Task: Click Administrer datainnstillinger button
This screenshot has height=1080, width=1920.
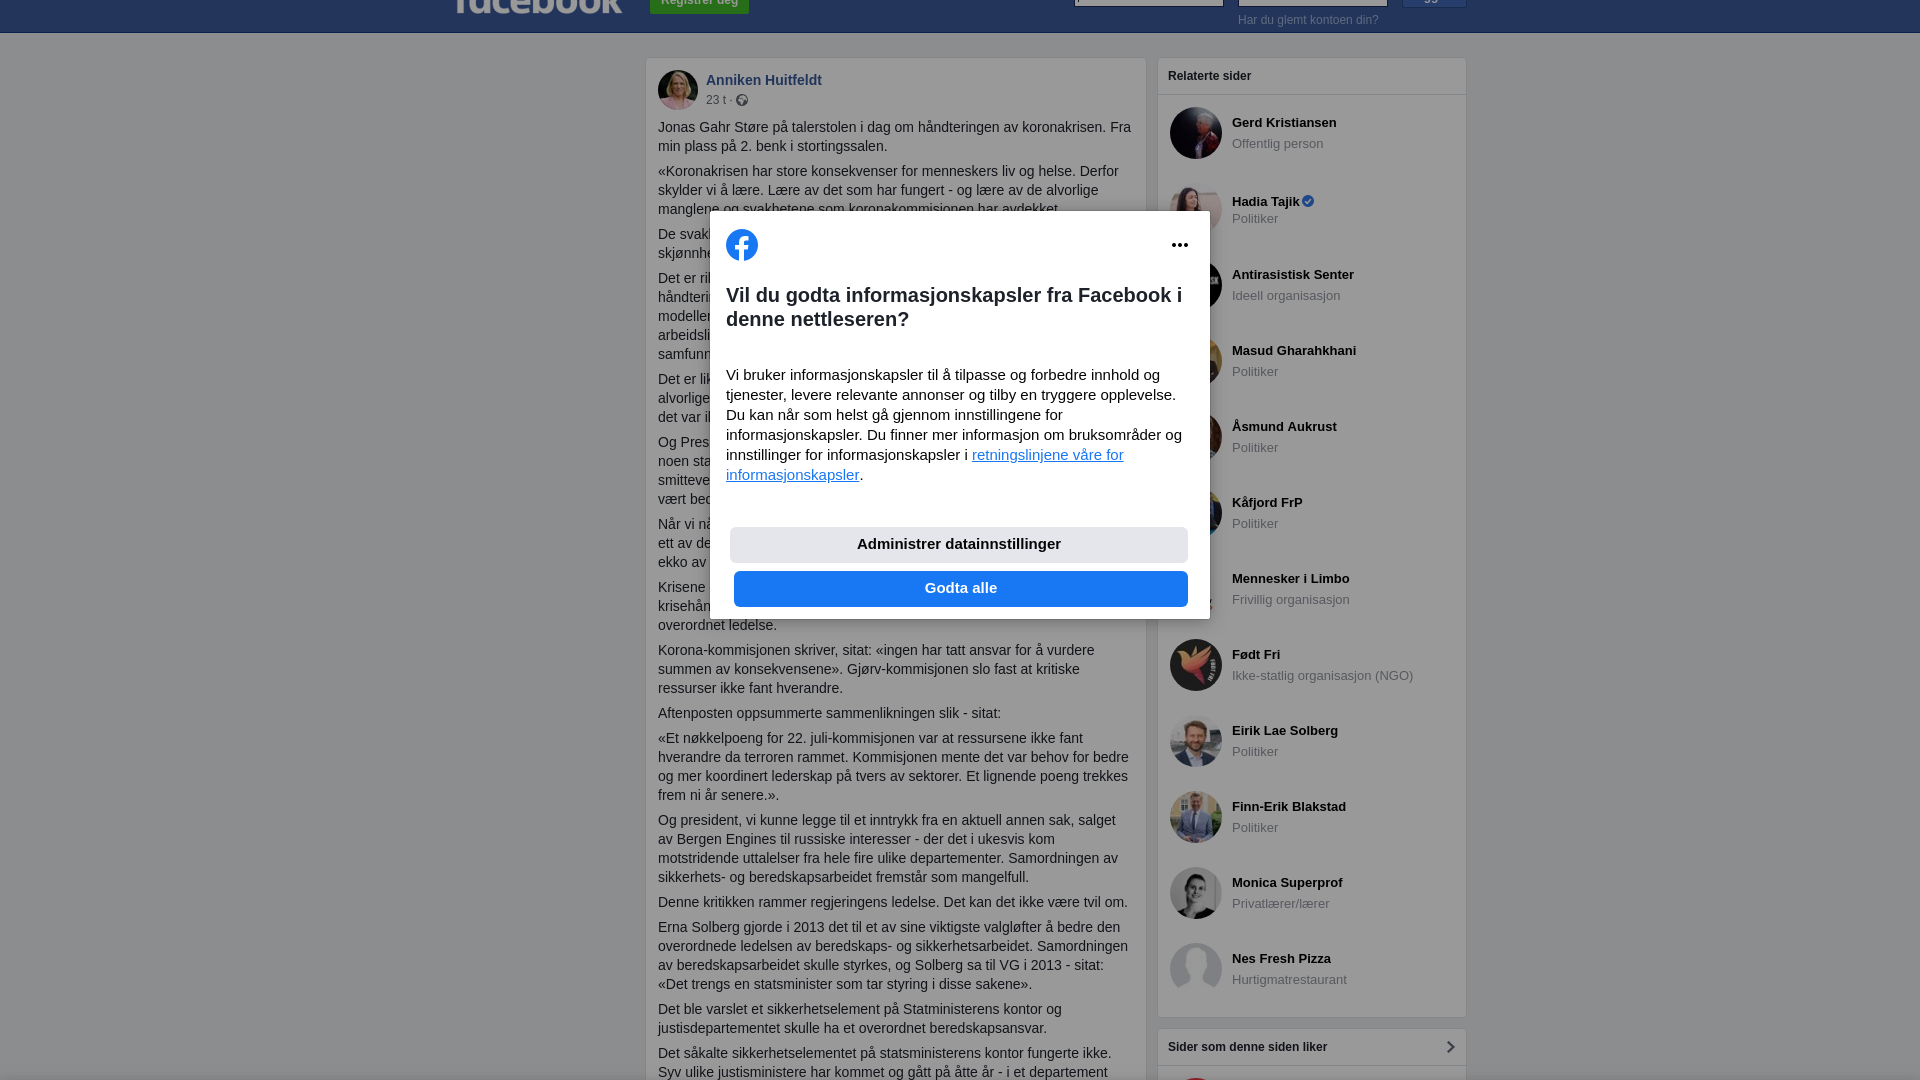Action: pyautogui.click(x=959, y=545)
